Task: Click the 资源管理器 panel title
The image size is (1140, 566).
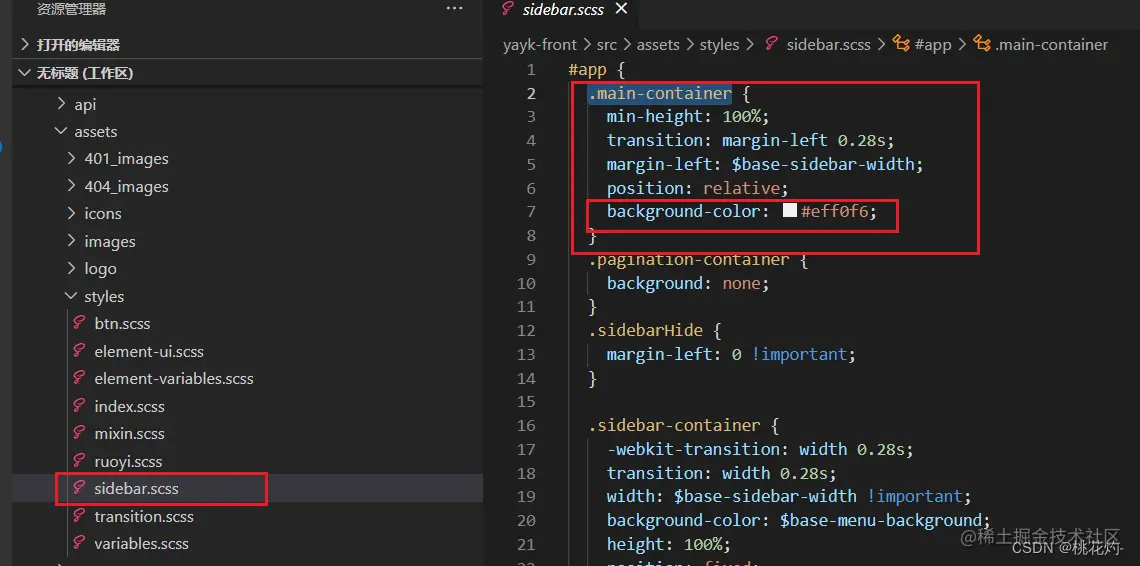Action: pyautogui.click(x=71, y=9)
